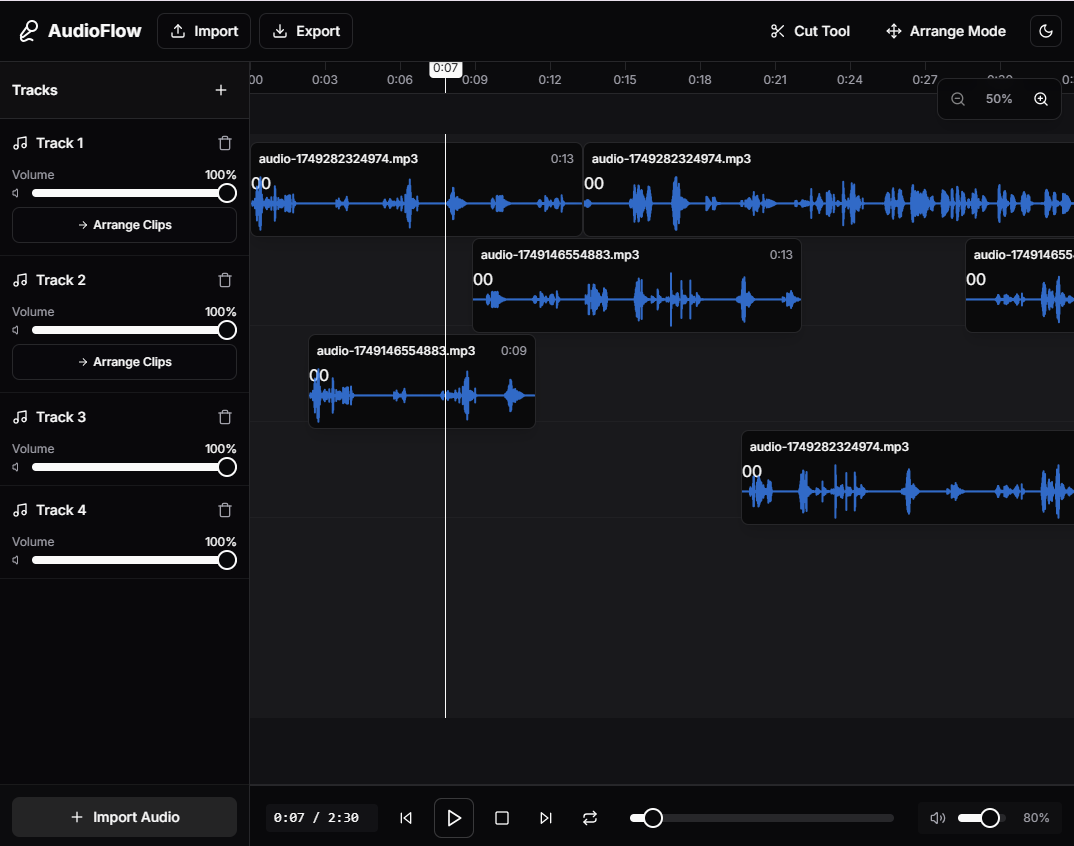The width and height of the screenshot is (1074, 846).
Task: Adjust Track 1 volume slider handle
Action: (x=227, y=193)
